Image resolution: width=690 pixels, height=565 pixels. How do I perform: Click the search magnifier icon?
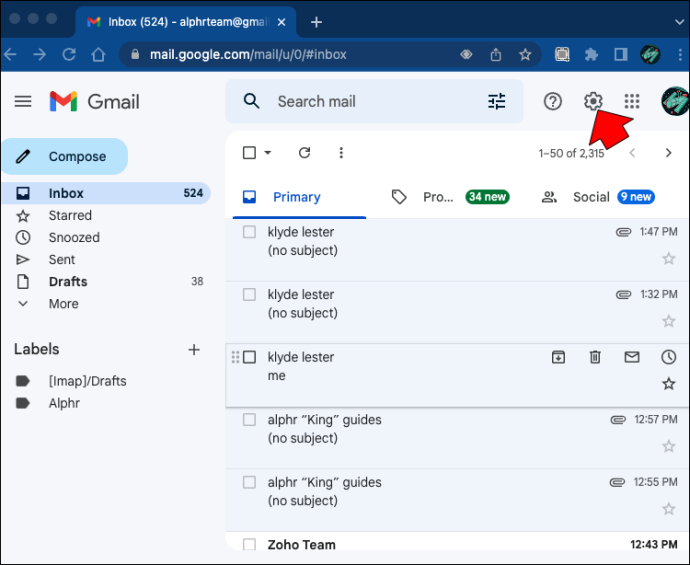251,101
